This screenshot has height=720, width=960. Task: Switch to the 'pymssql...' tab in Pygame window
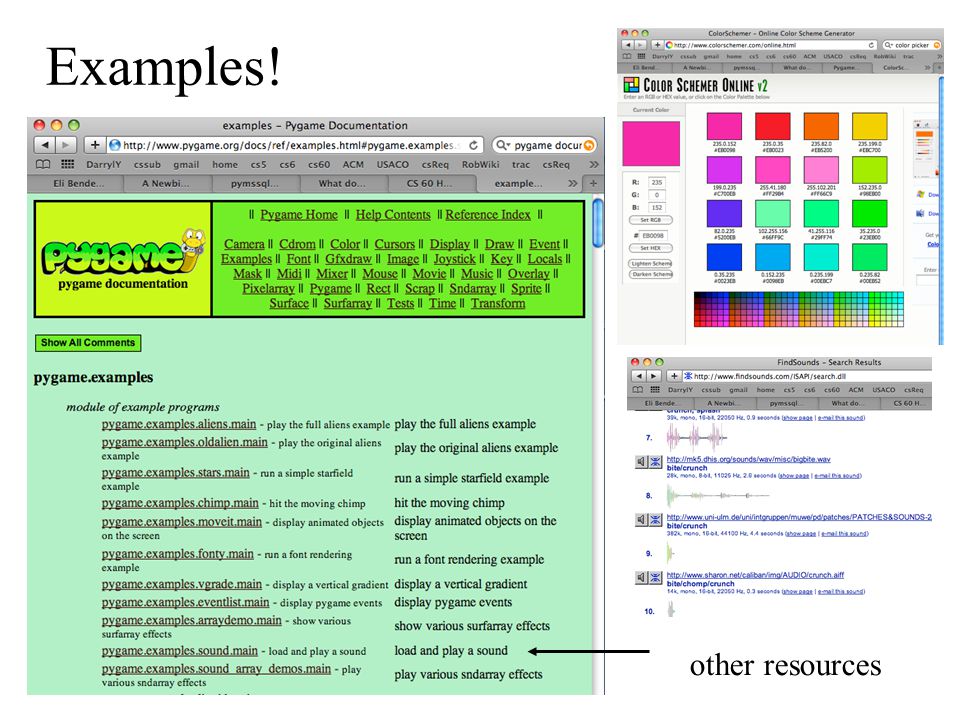coord(255,183)
